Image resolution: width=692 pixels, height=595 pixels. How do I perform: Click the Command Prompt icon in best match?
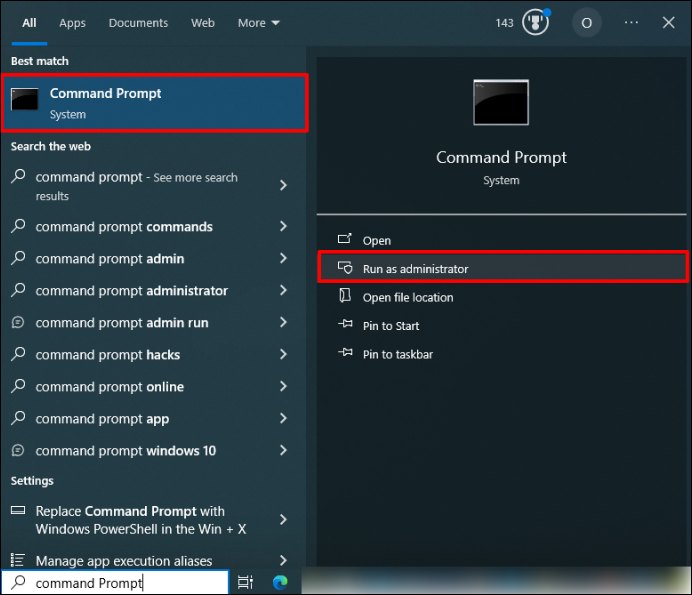25,99
